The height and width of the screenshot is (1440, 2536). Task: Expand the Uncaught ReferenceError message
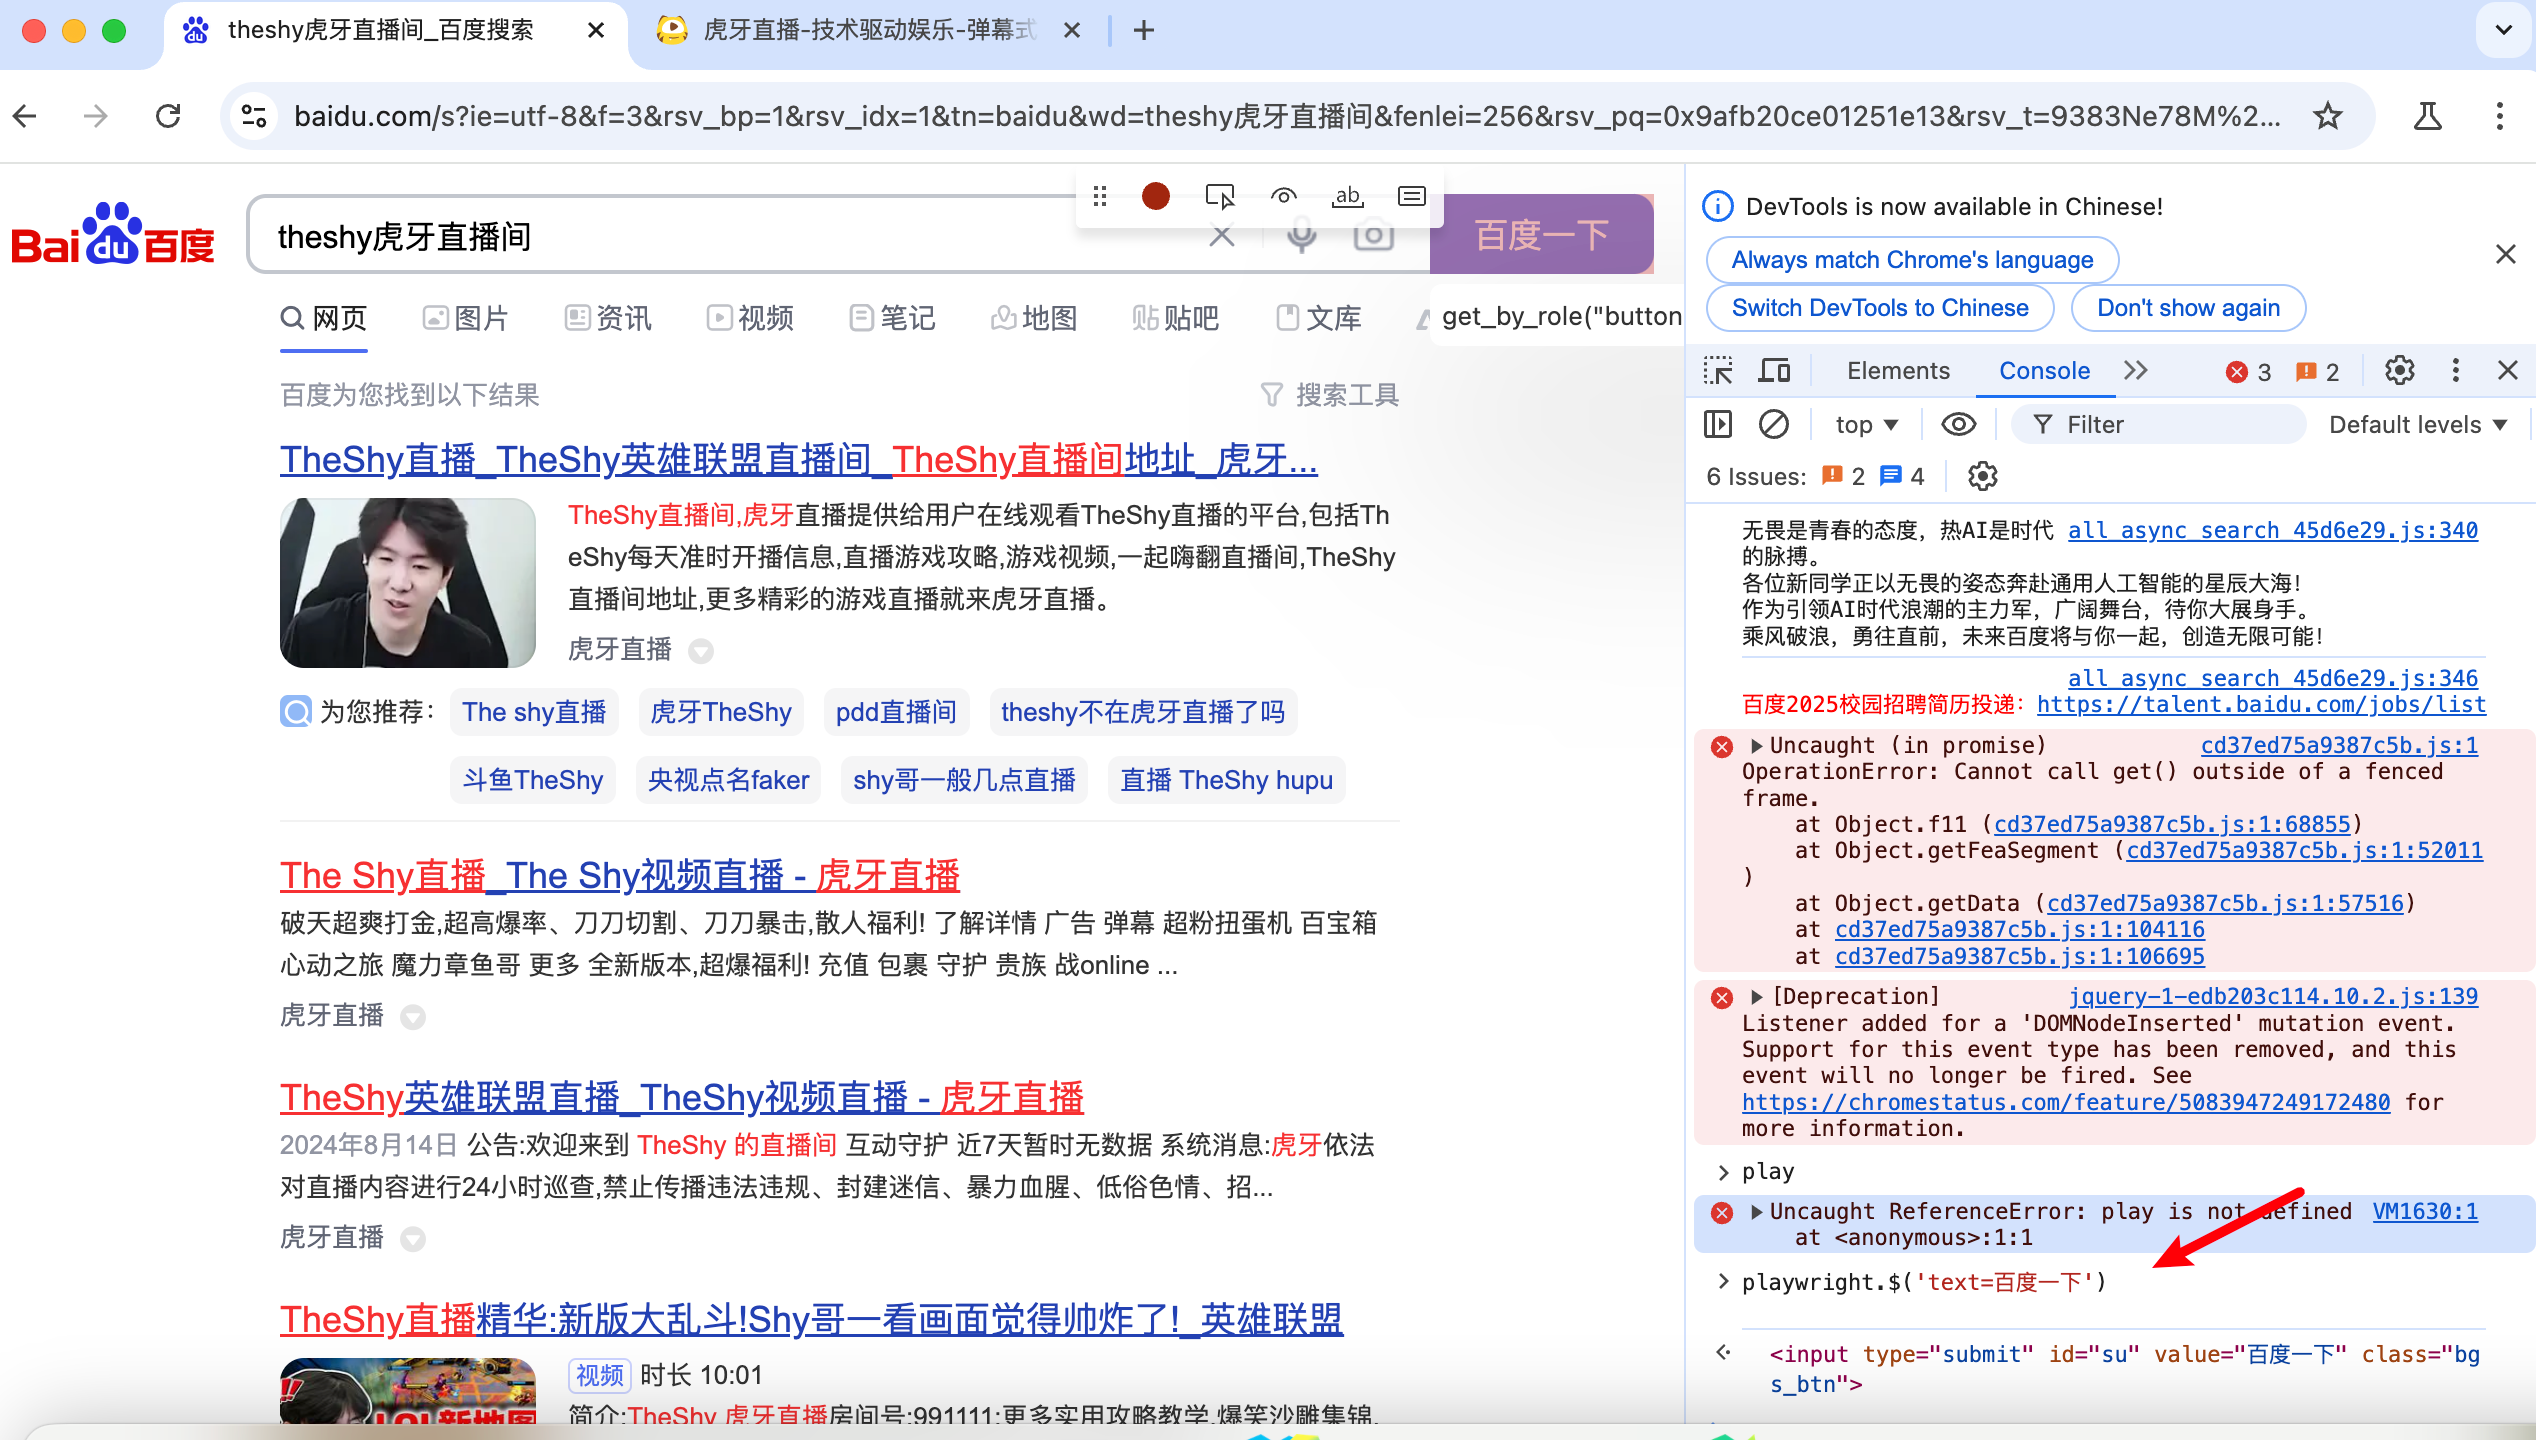point(1757,1212)
